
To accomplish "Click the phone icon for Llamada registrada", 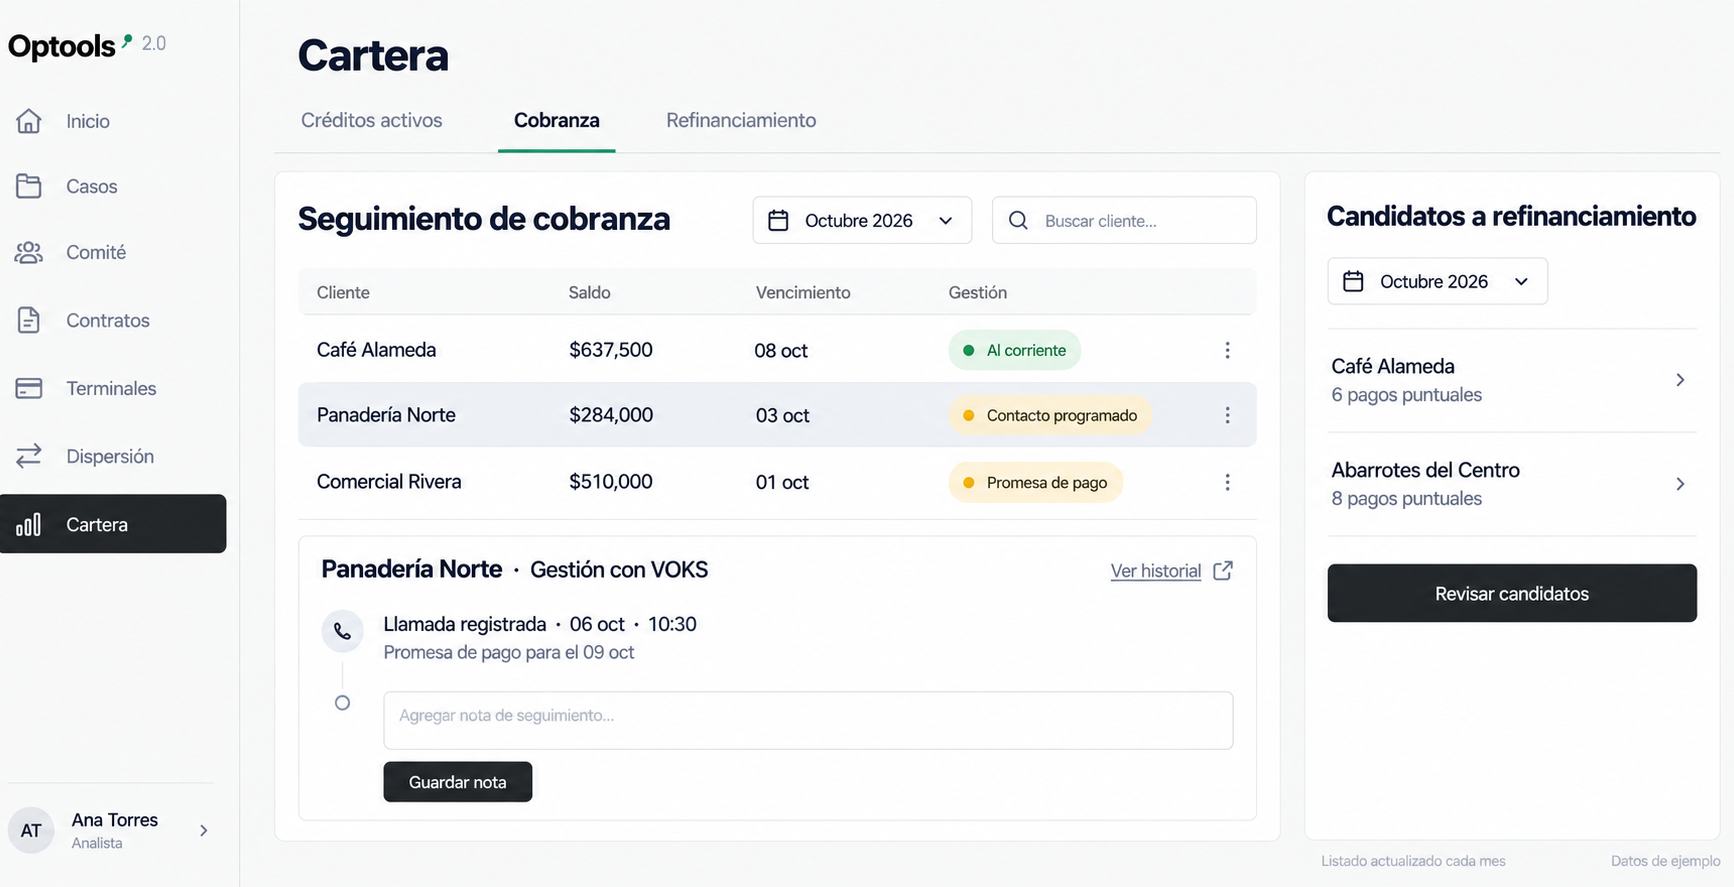I will tap(342, 631).
